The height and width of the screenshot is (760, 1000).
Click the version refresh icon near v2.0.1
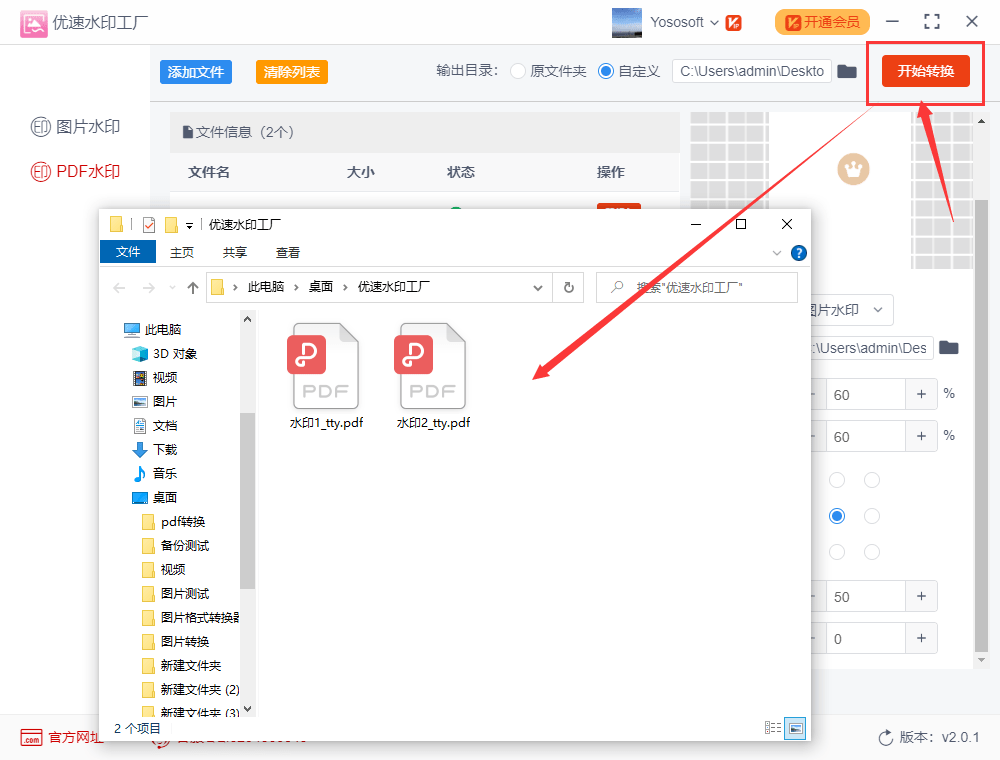coord(886,736)
